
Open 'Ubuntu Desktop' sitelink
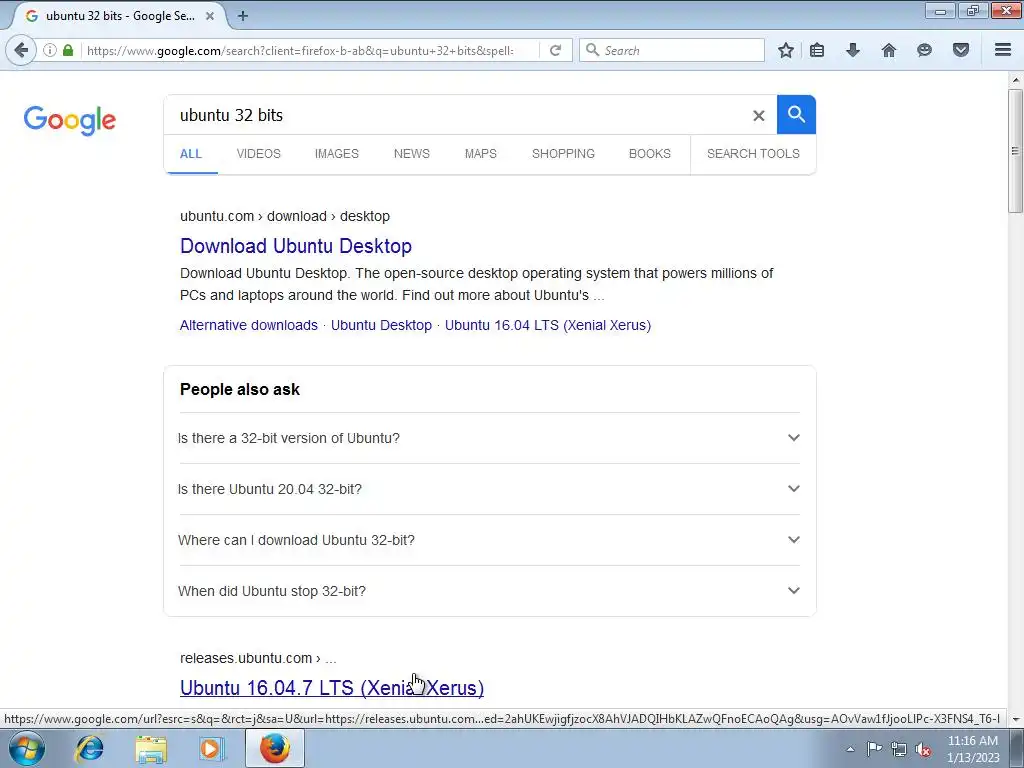[381, 325]
